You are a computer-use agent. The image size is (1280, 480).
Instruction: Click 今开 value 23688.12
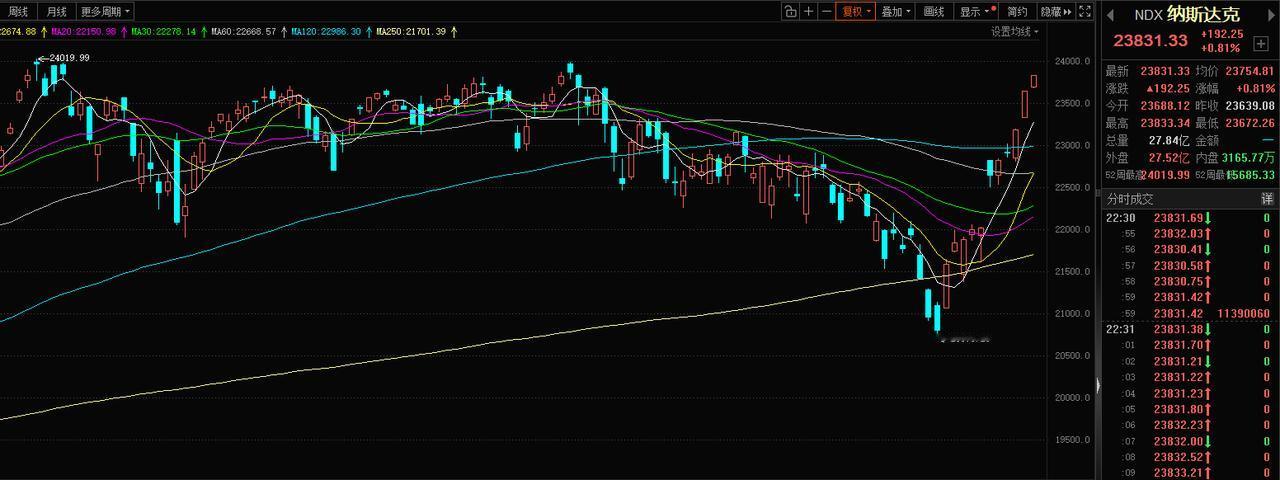point(1166,105)
